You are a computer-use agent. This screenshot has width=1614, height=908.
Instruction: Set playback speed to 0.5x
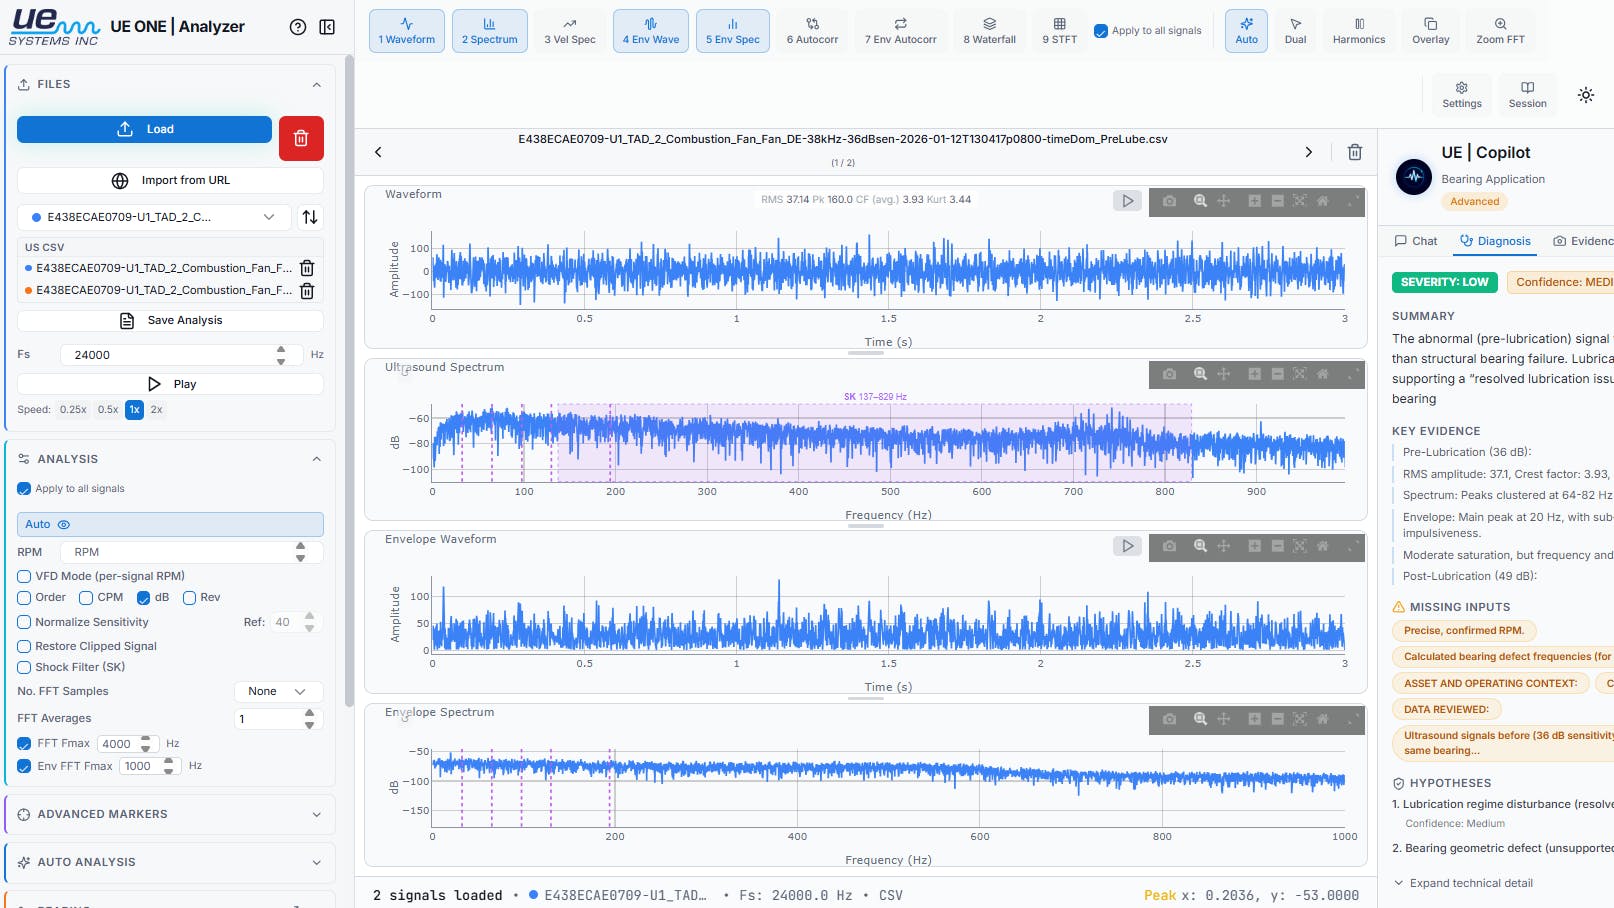click(108, 409)
